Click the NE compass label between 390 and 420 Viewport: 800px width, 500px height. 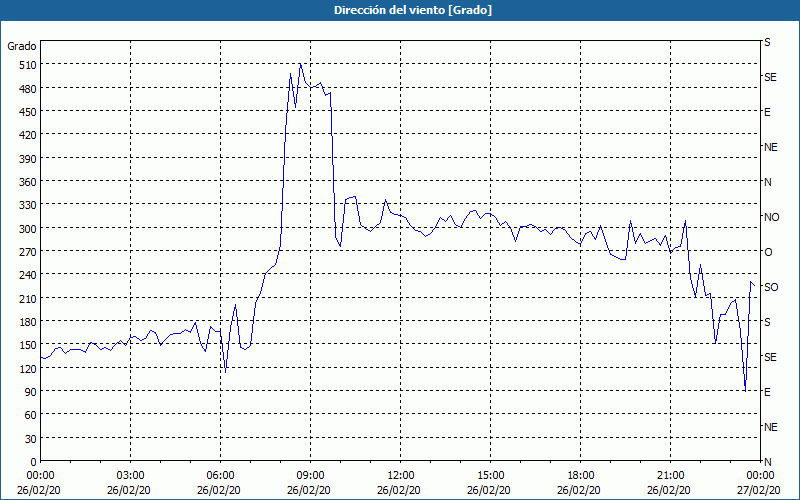[770, 147]
